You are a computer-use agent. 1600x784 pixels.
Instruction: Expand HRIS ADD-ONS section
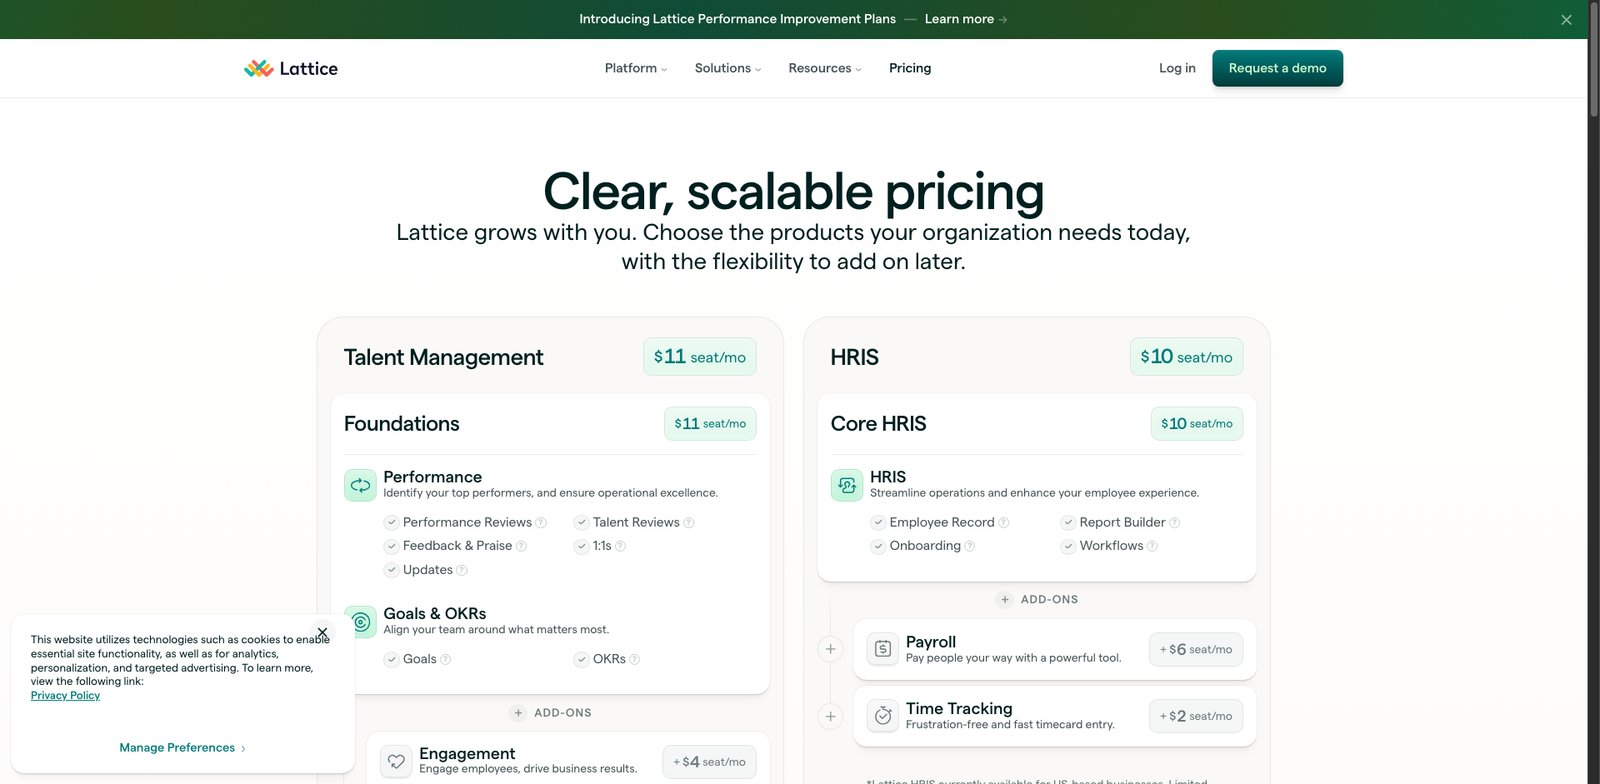pyautogui.click(x=1037, y=600)
